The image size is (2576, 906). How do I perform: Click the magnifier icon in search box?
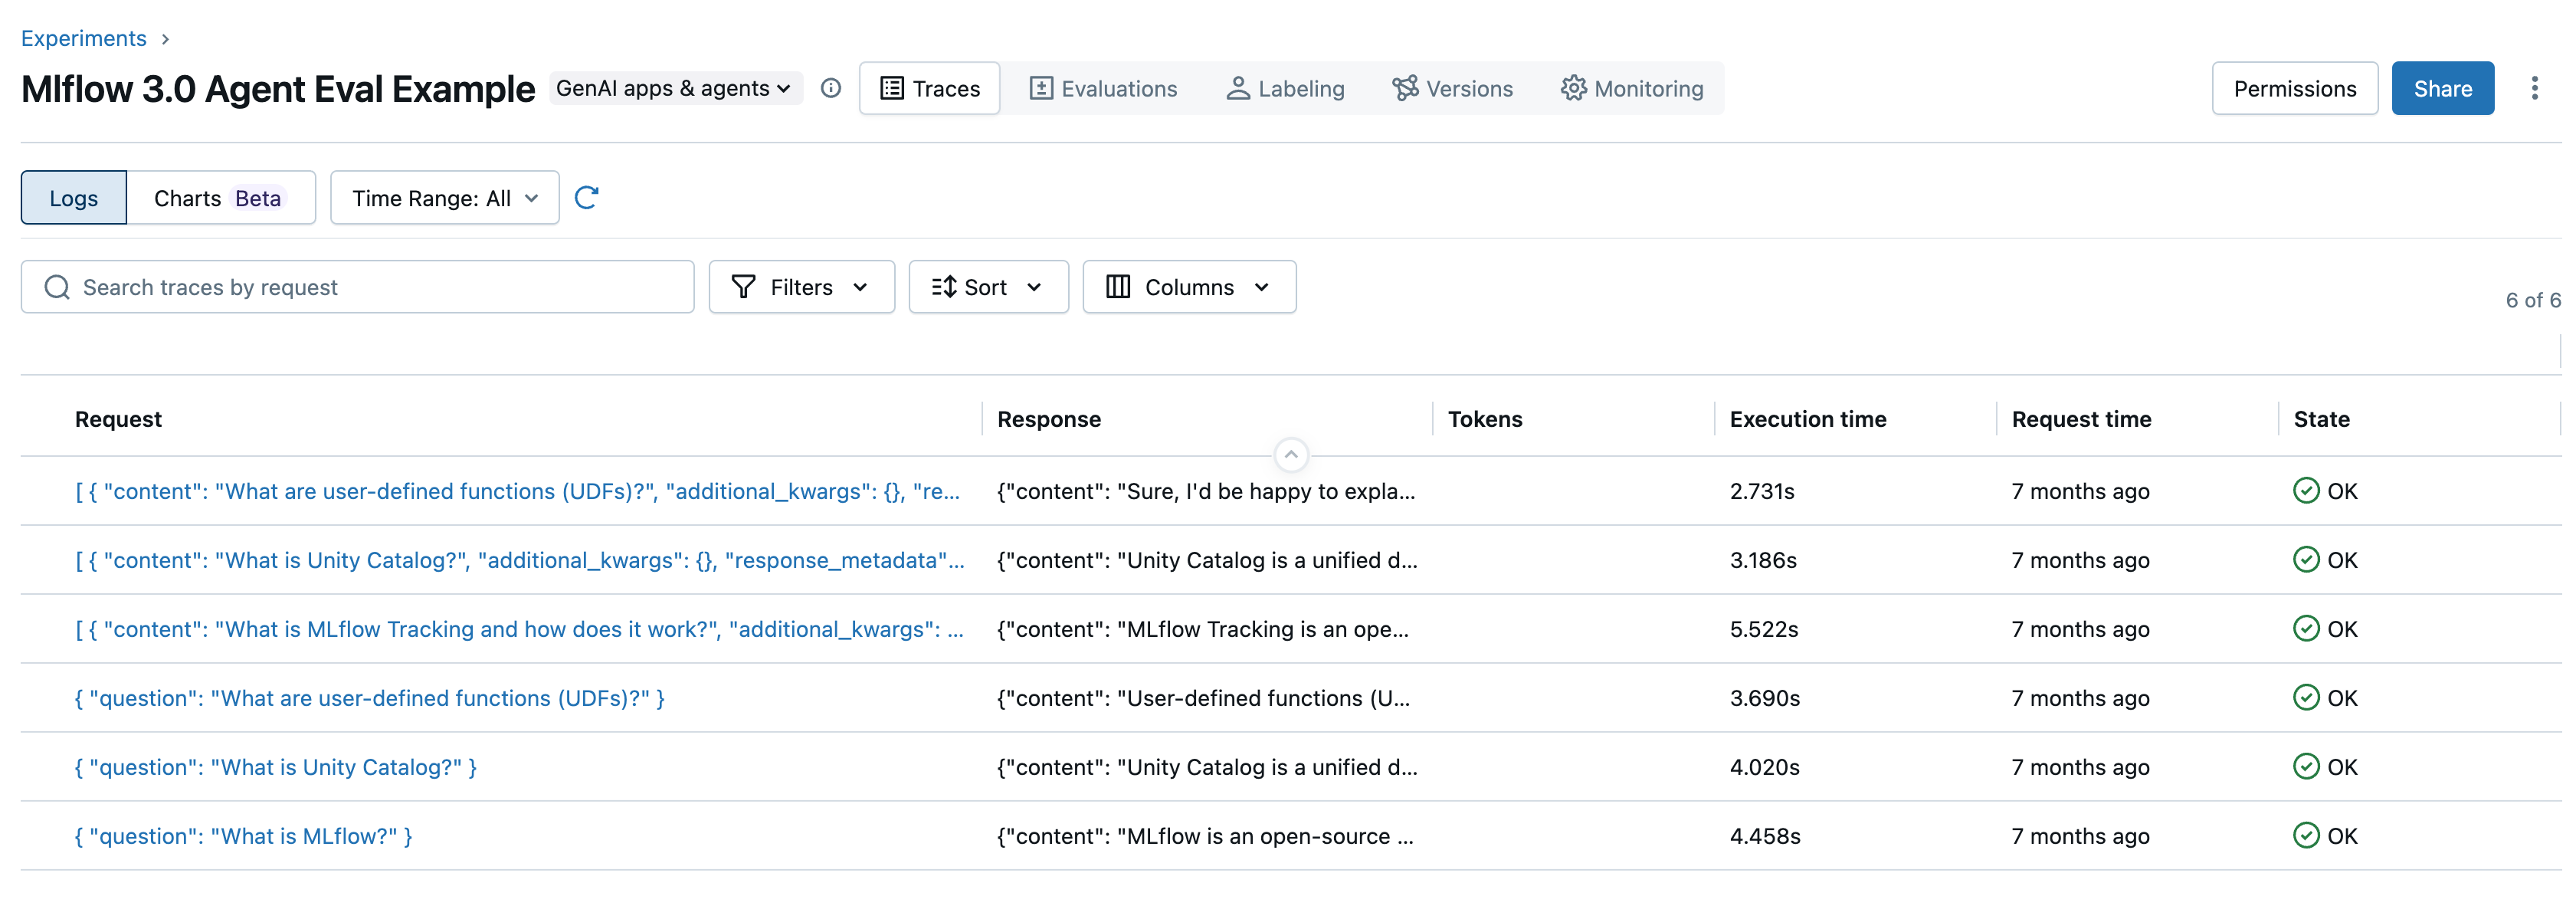point(57,287)
